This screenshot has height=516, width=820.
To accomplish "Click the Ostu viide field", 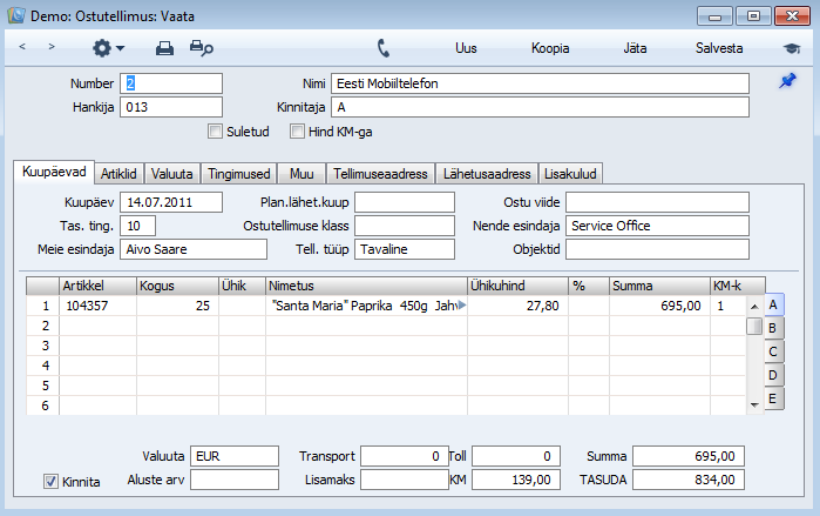I will [x=657, y=202].
